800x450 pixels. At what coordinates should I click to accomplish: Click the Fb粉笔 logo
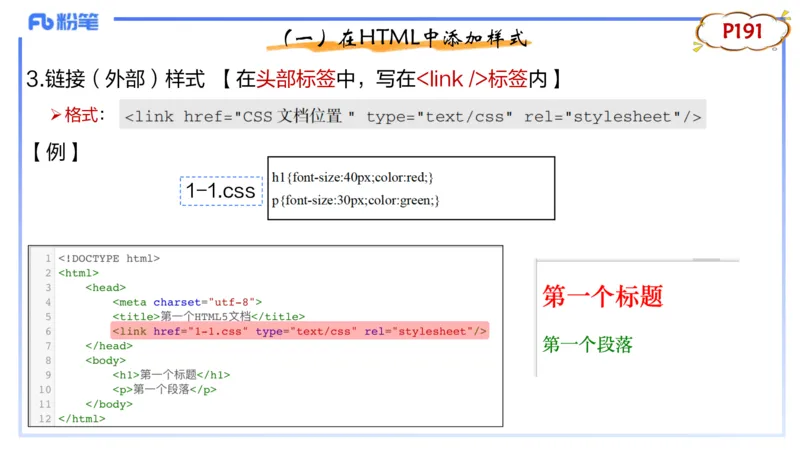click(x=63, y=21)
